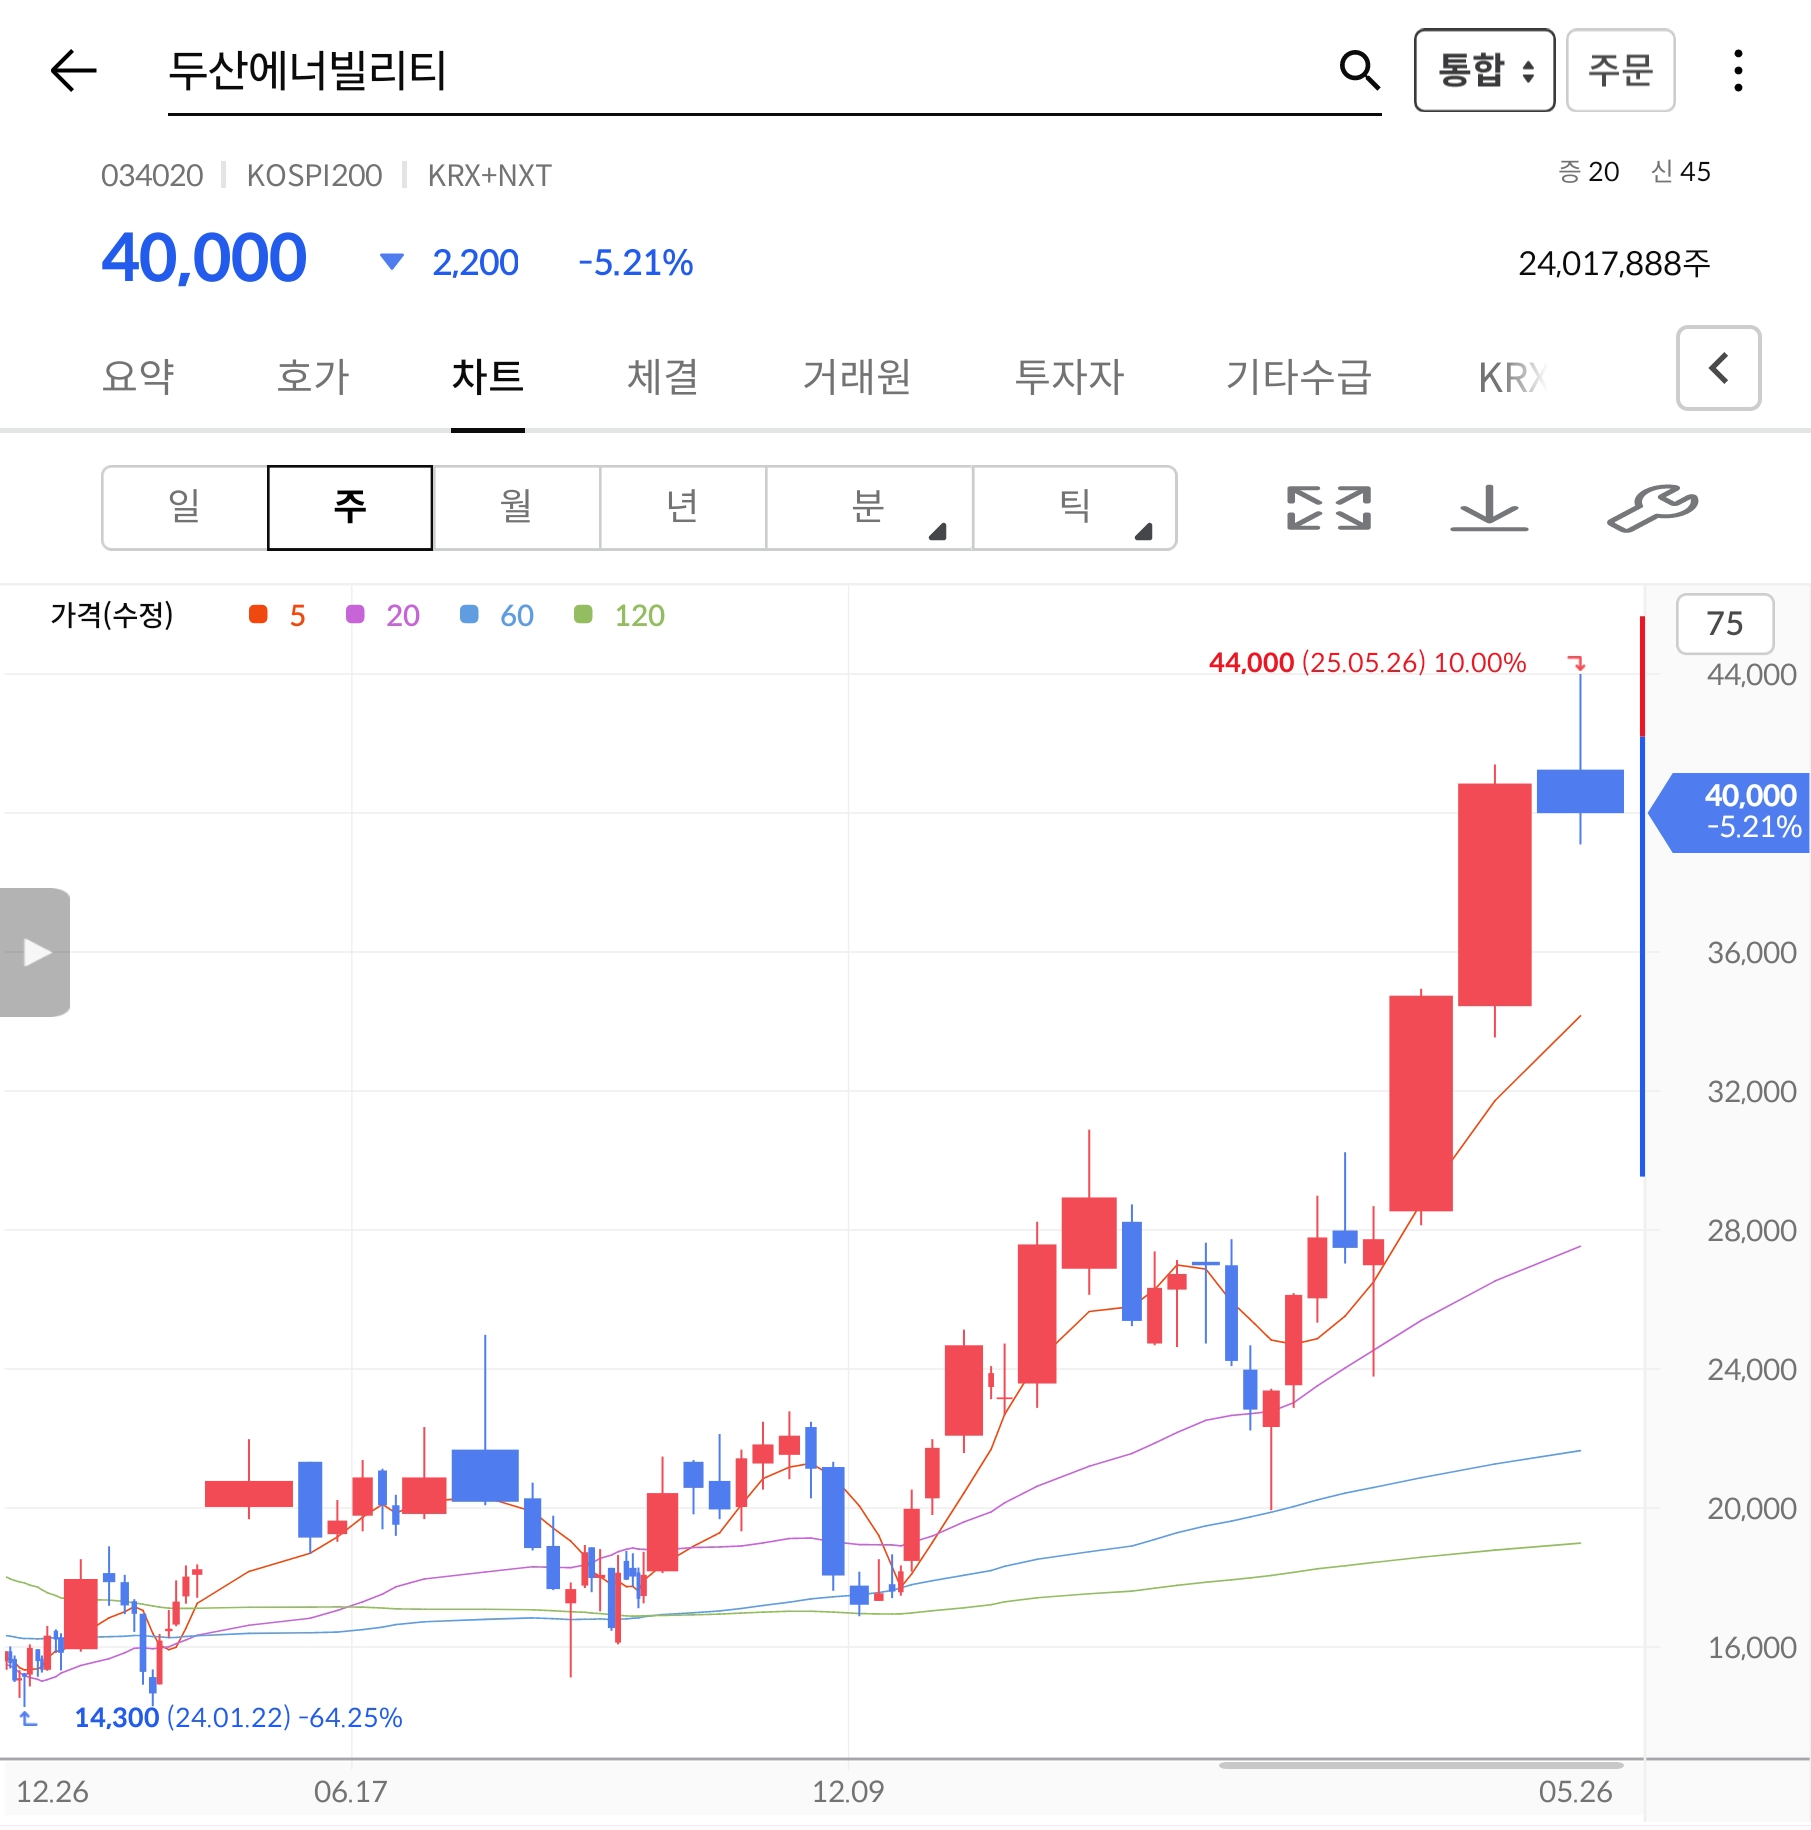Click the 06.17 date axis label
This screenshot has width=1811, height=1830.
350,1791
